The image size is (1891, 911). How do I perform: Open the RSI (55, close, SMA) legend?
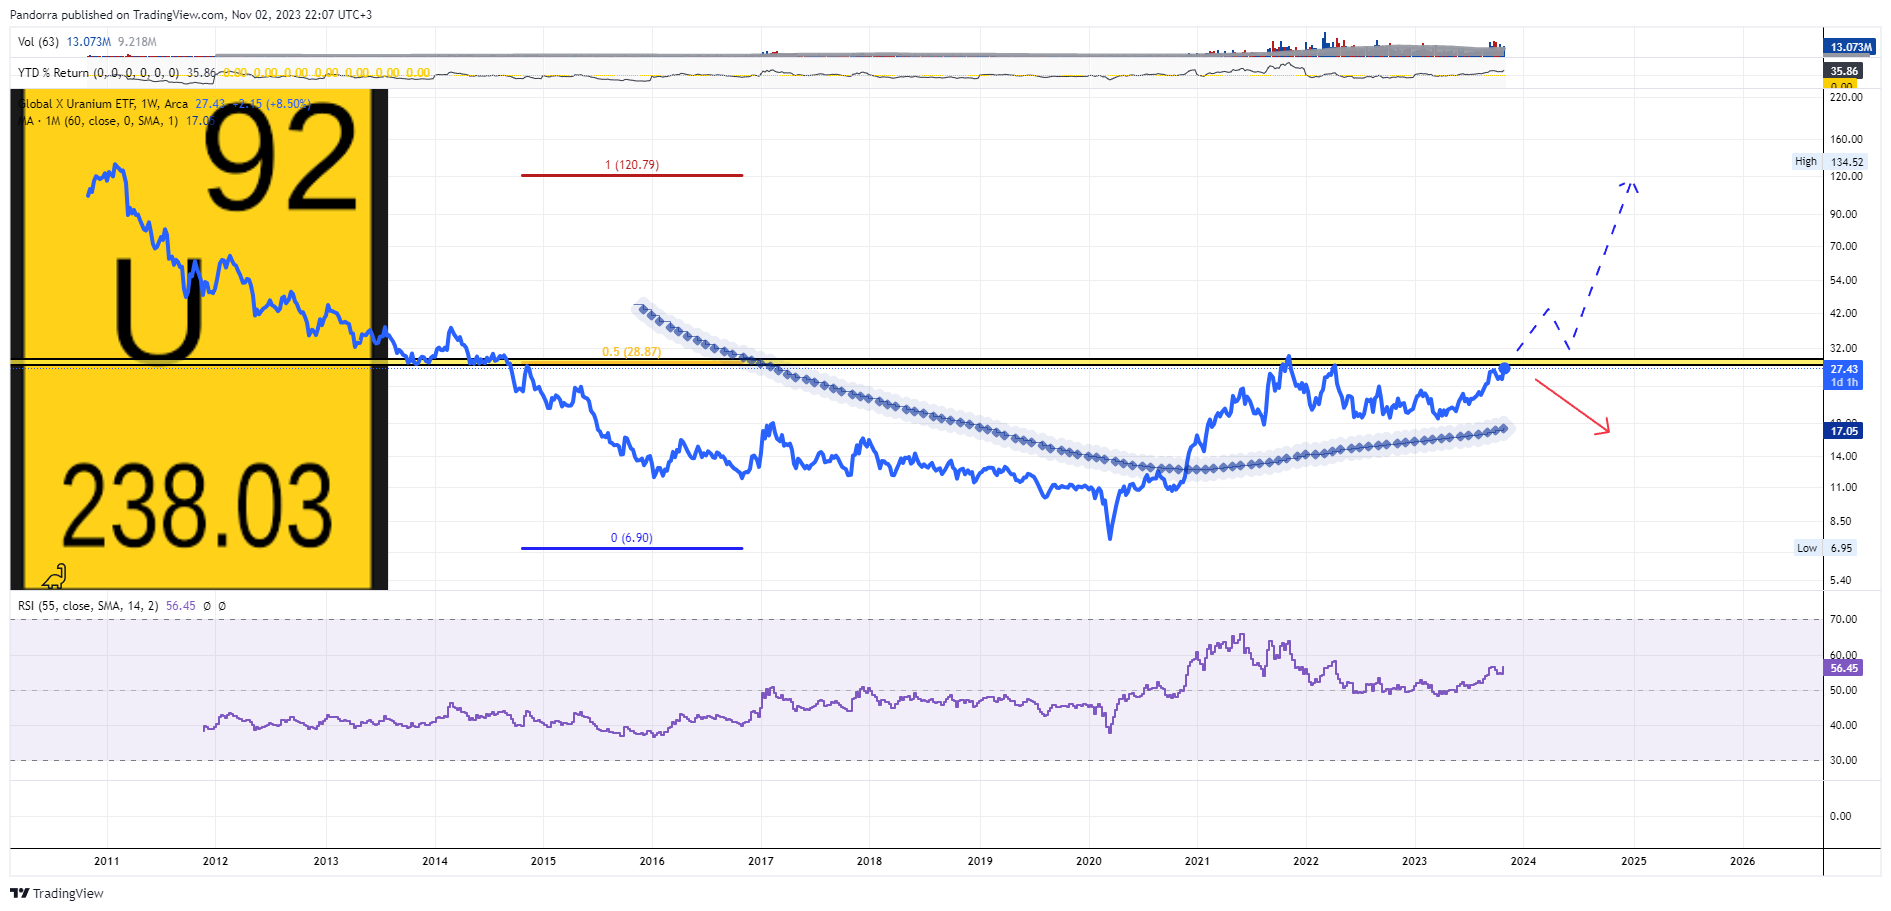coord(88,606)
